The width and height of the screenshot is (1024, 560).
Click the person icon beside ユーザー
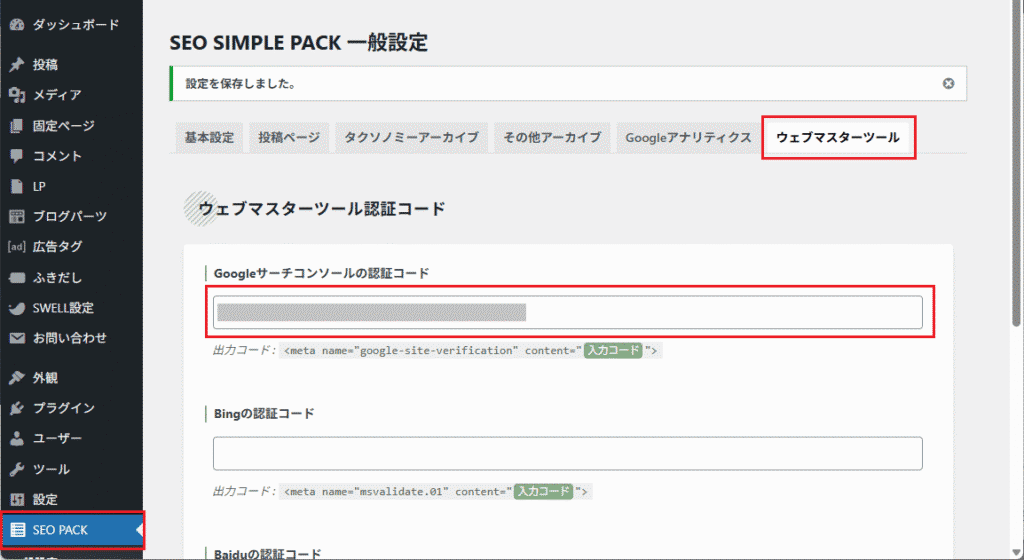[x=17, y=438]
